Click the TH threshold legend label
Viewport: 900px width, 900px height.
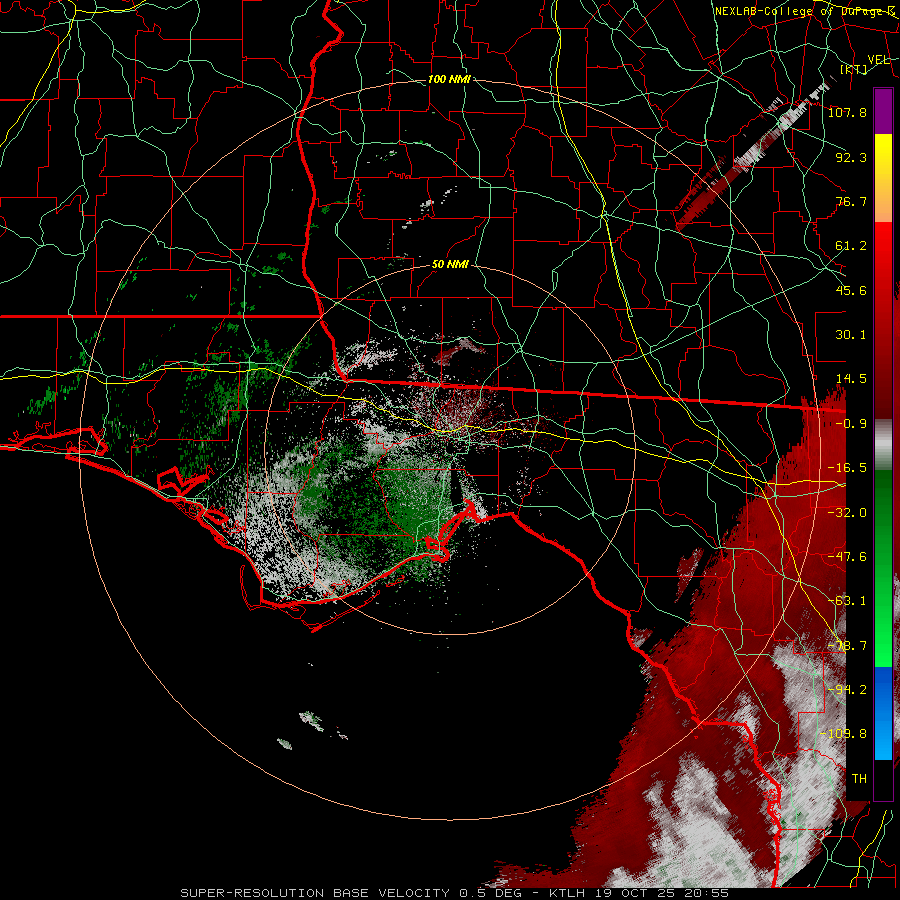coord(859,779)
